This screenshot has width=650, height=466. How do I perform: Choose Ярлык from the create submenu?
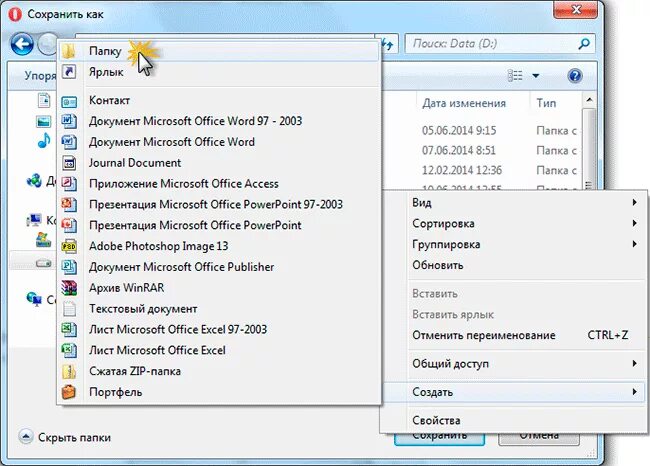[x=219, y=72]
